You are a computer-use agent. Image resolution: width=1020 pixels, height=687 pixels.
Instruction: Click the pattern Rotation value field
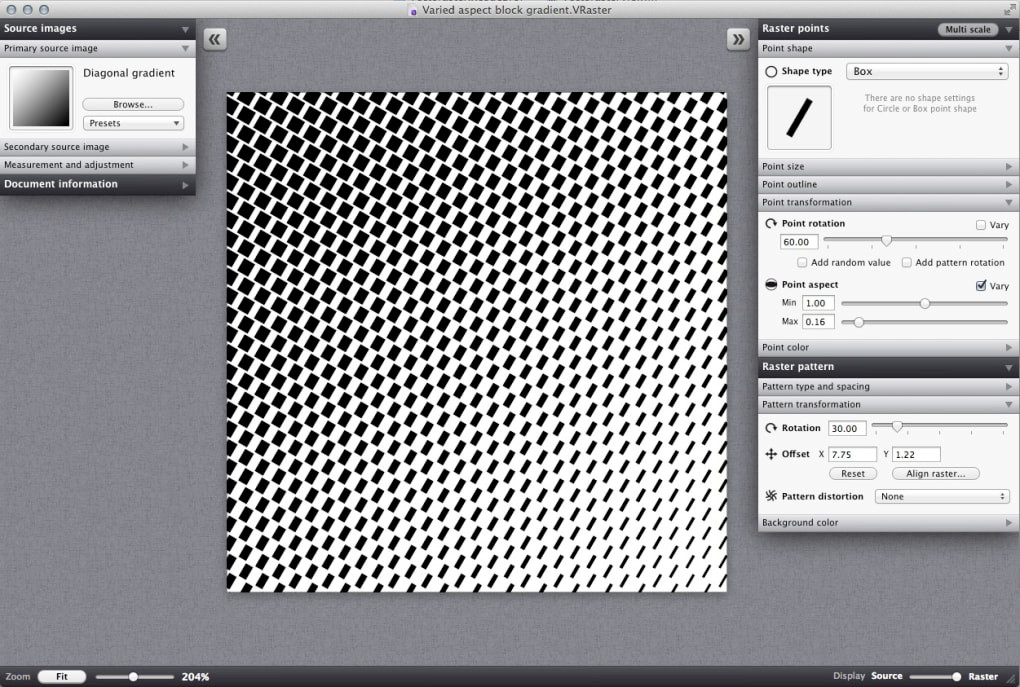[x=847, y=429]
